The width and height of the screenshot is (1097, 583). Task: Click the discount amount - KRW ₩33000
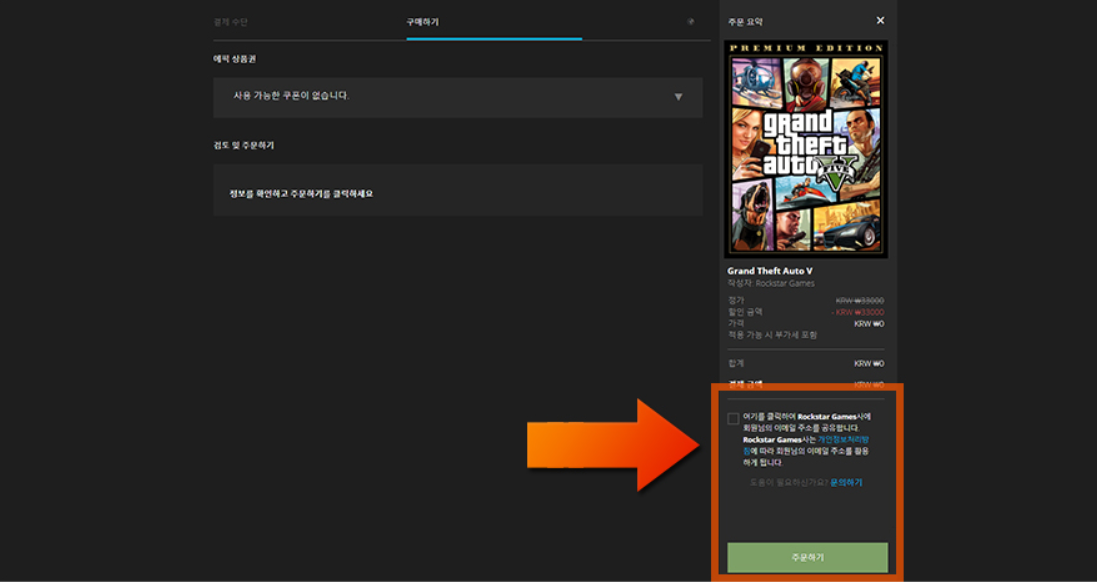858,312
